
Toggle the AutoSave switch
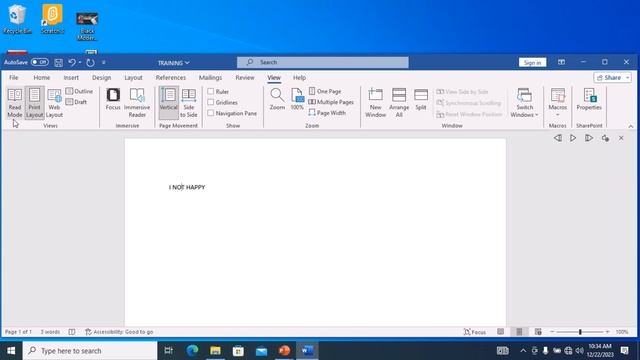tap(40, 62)
